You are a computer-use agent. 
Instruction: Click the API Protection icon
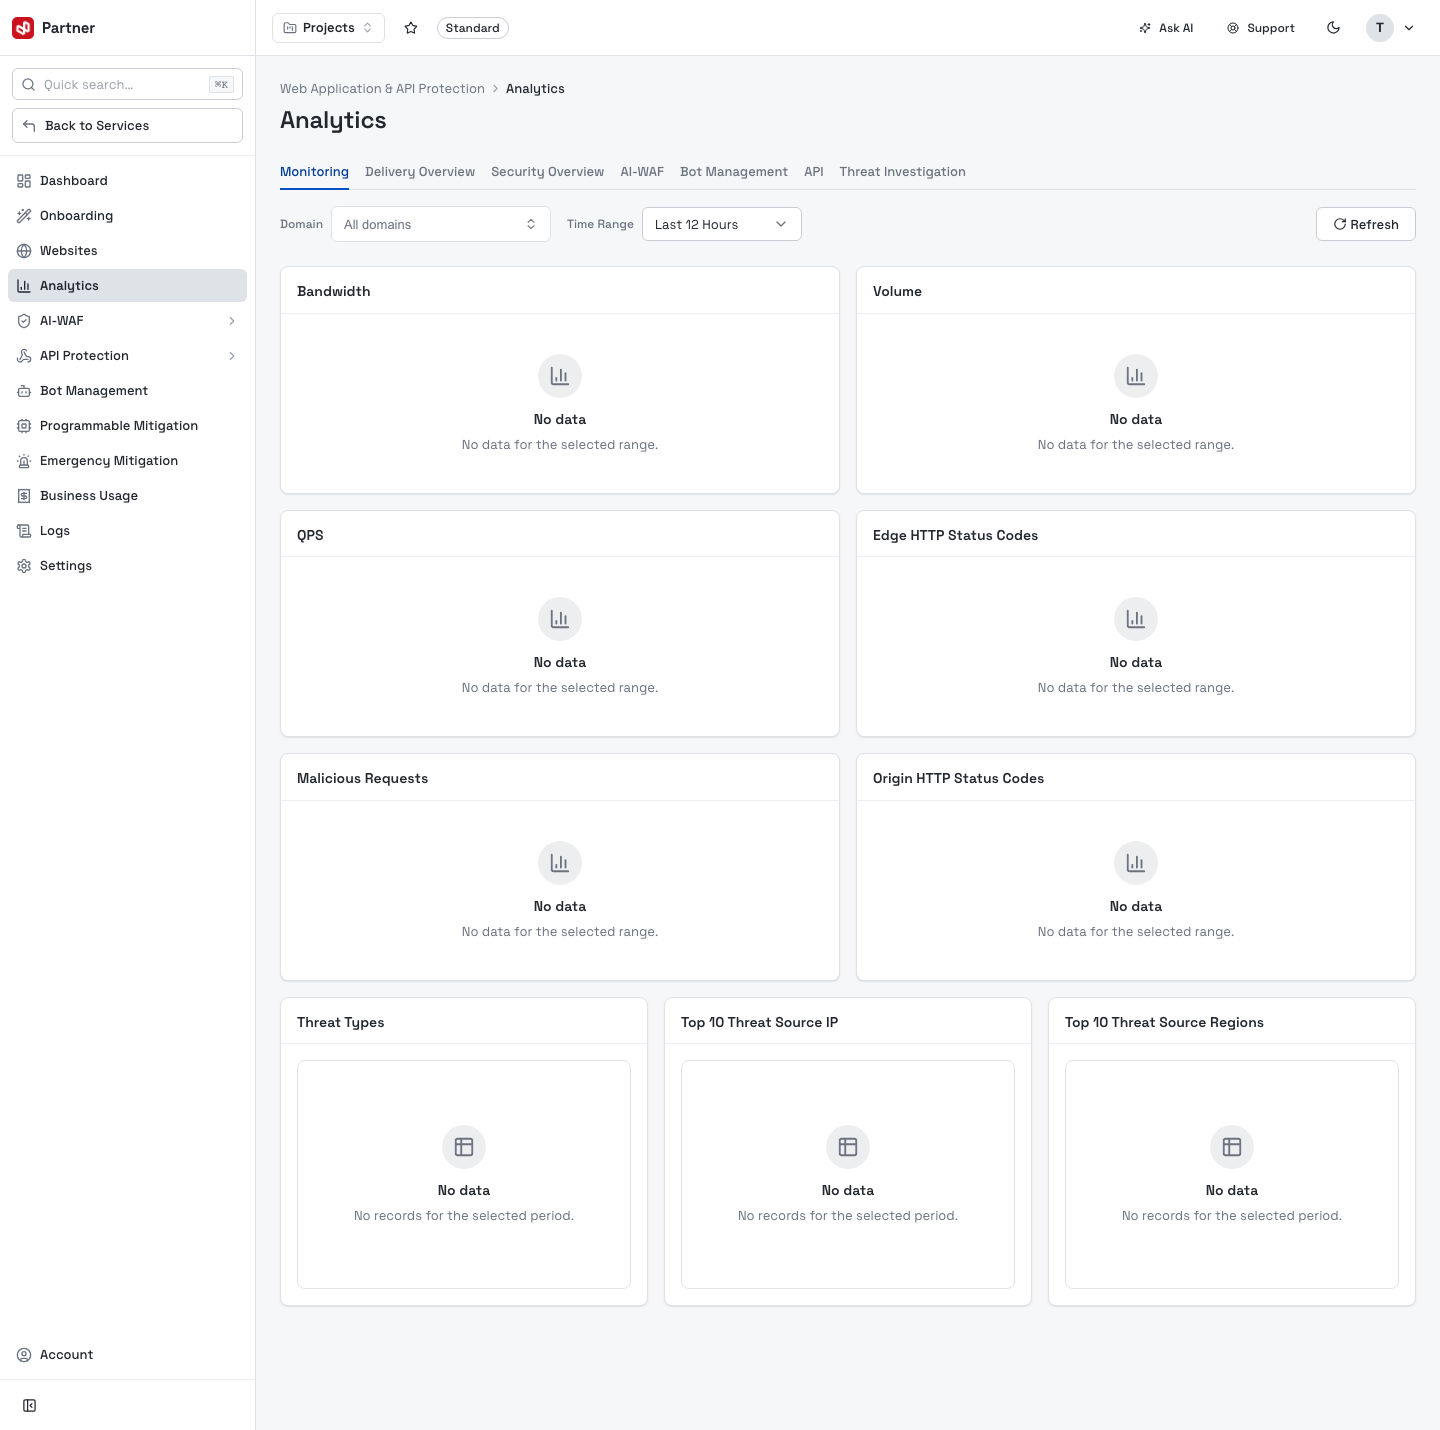tap(24, 356)
